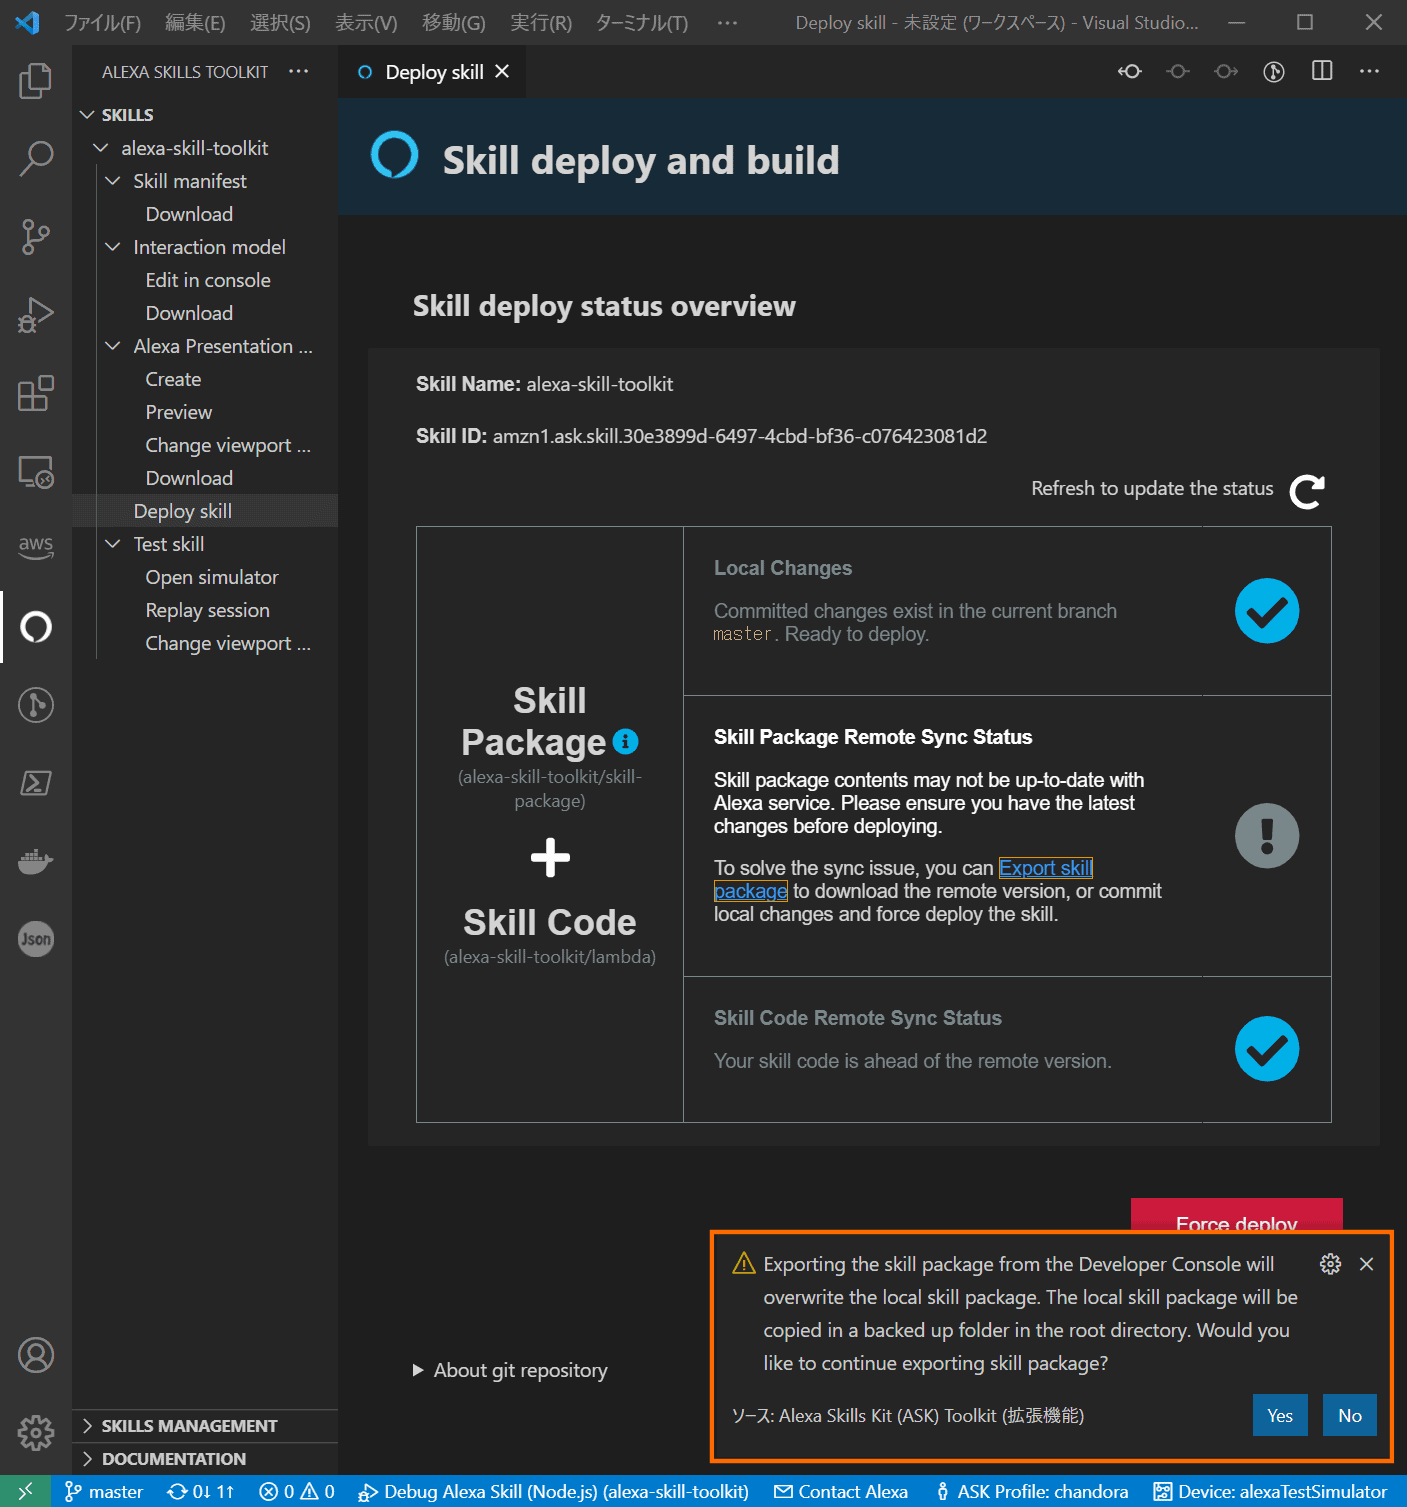This screenshot has height=1507, width=1407.
Task: Click the Force deploy button
Action: 1237,1214
